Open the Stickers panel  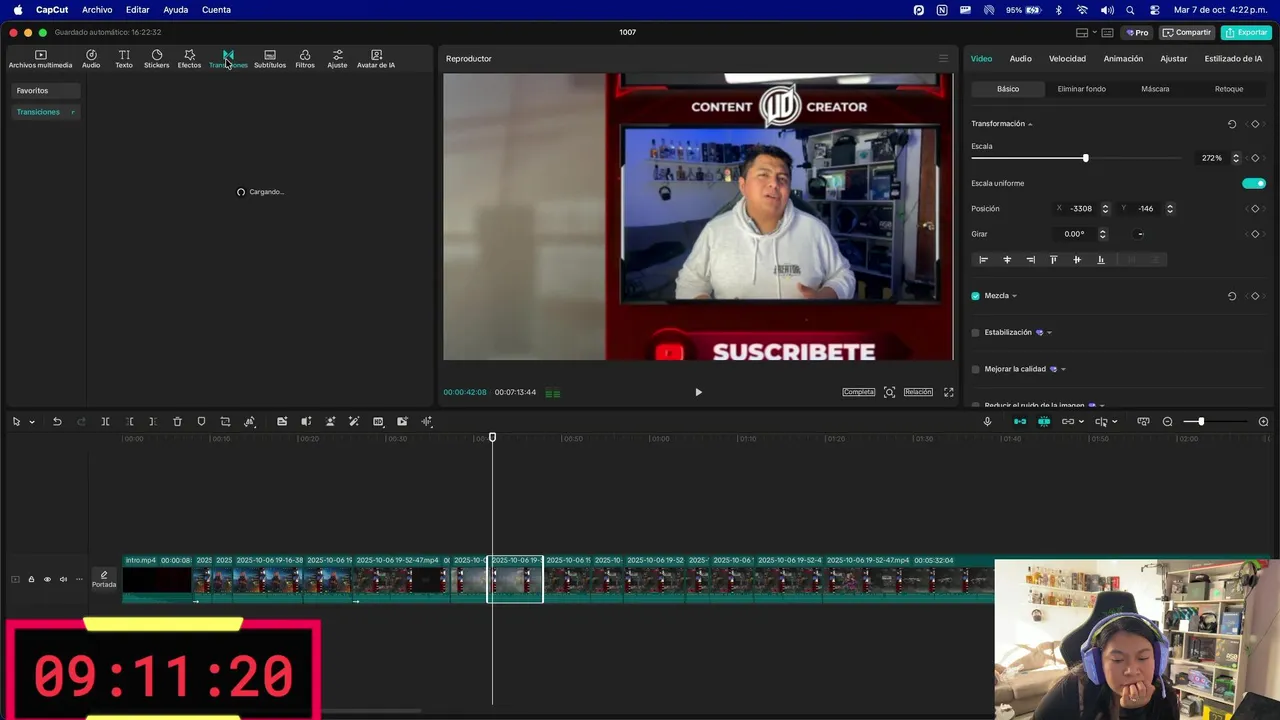156,59
